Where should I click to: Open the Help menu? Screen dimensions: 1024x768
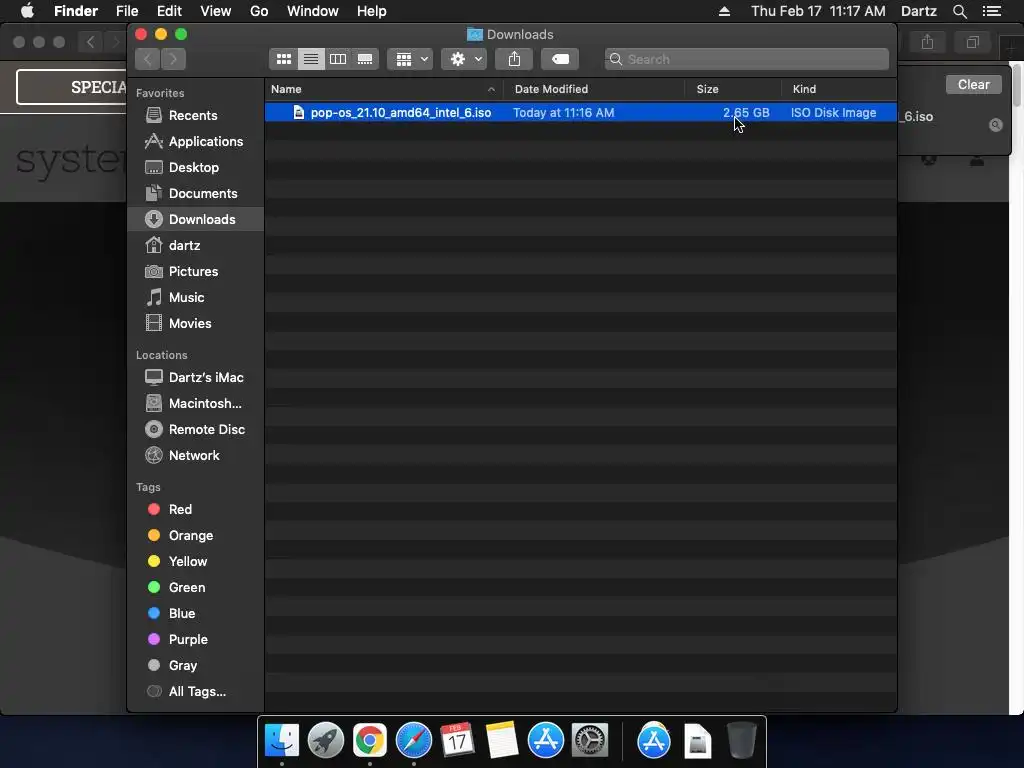click(x=372, y=11)
